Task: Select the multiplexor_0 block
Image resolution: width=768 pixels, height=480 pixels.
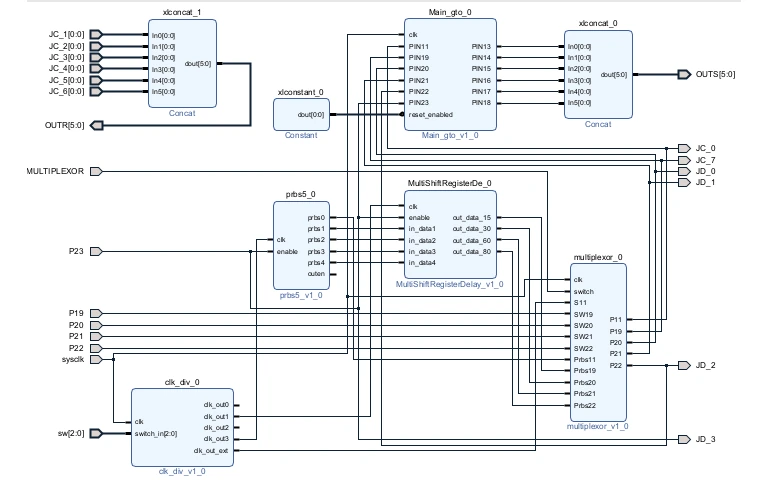Action: point(598,342)
